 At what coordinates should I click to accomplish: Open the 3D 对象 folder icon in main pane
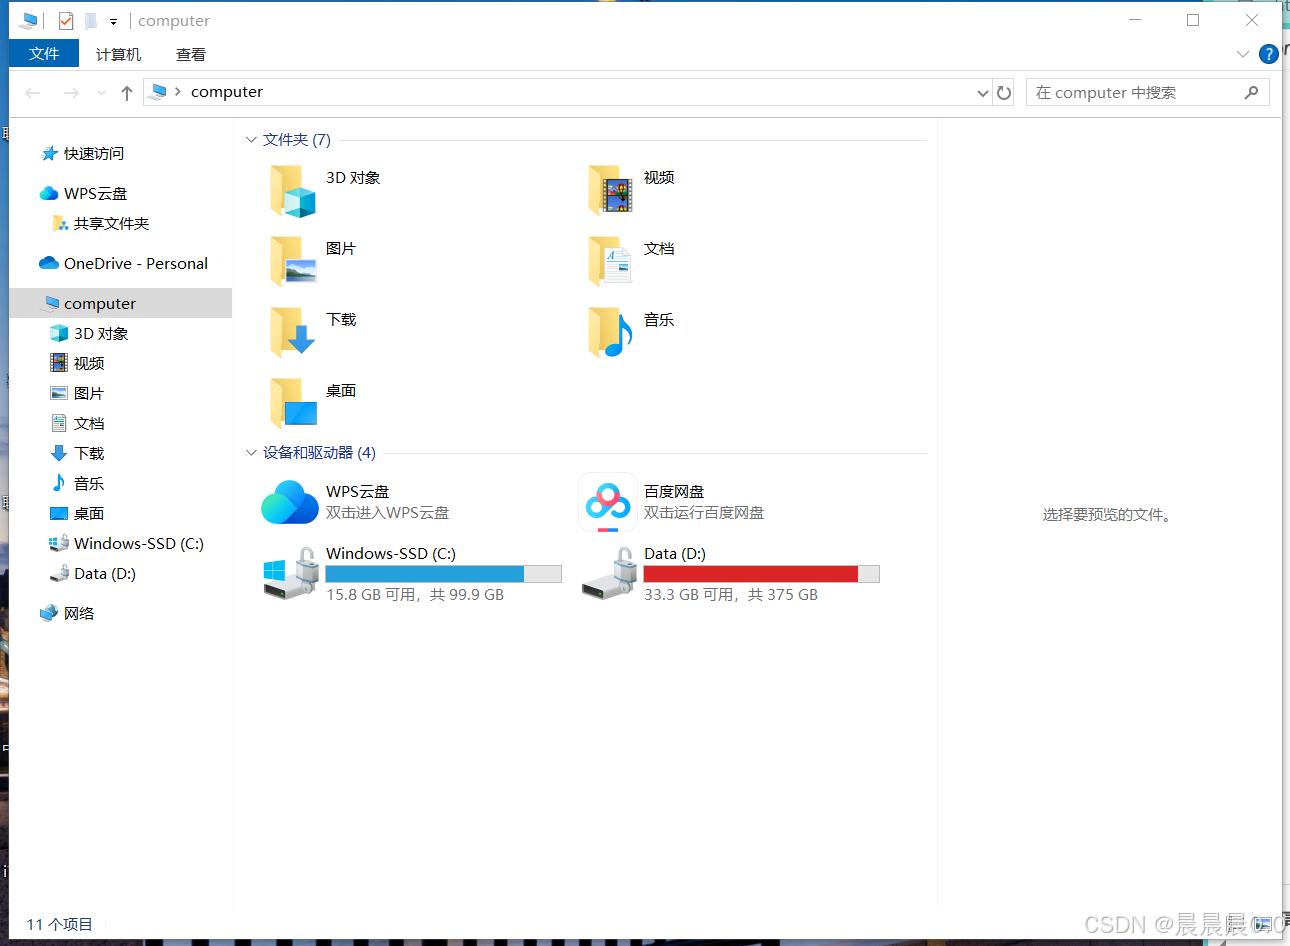[292, 191]
